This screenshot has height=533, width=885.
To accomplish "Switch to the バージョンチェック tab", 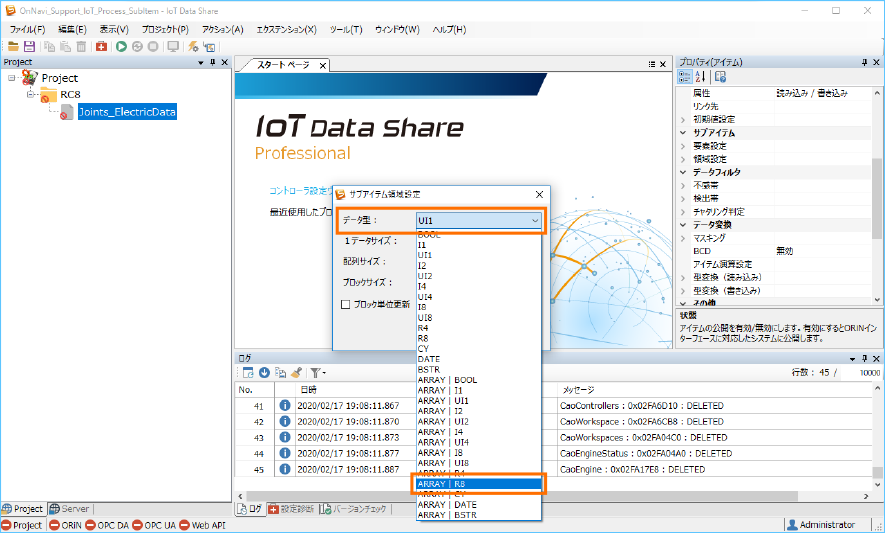I will (353, 509).
